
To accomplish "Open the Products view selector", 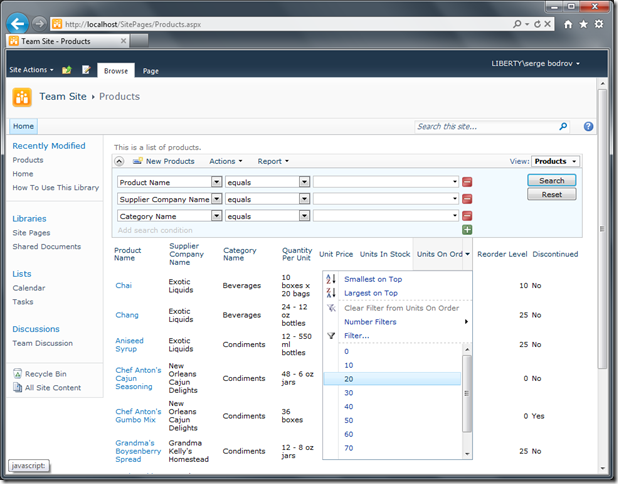I will tap(555, 161).
